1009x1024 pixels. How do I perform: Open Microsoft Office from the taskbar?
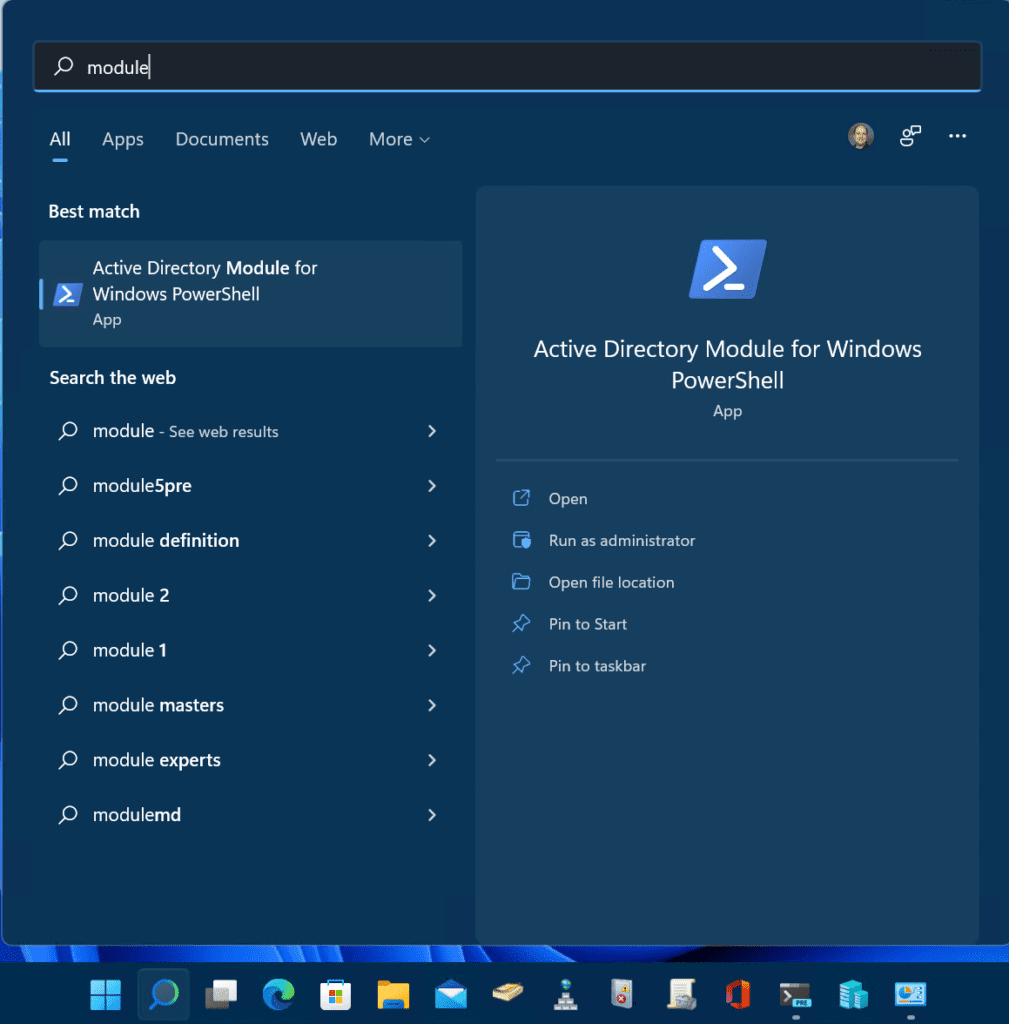tap(738, 994)
